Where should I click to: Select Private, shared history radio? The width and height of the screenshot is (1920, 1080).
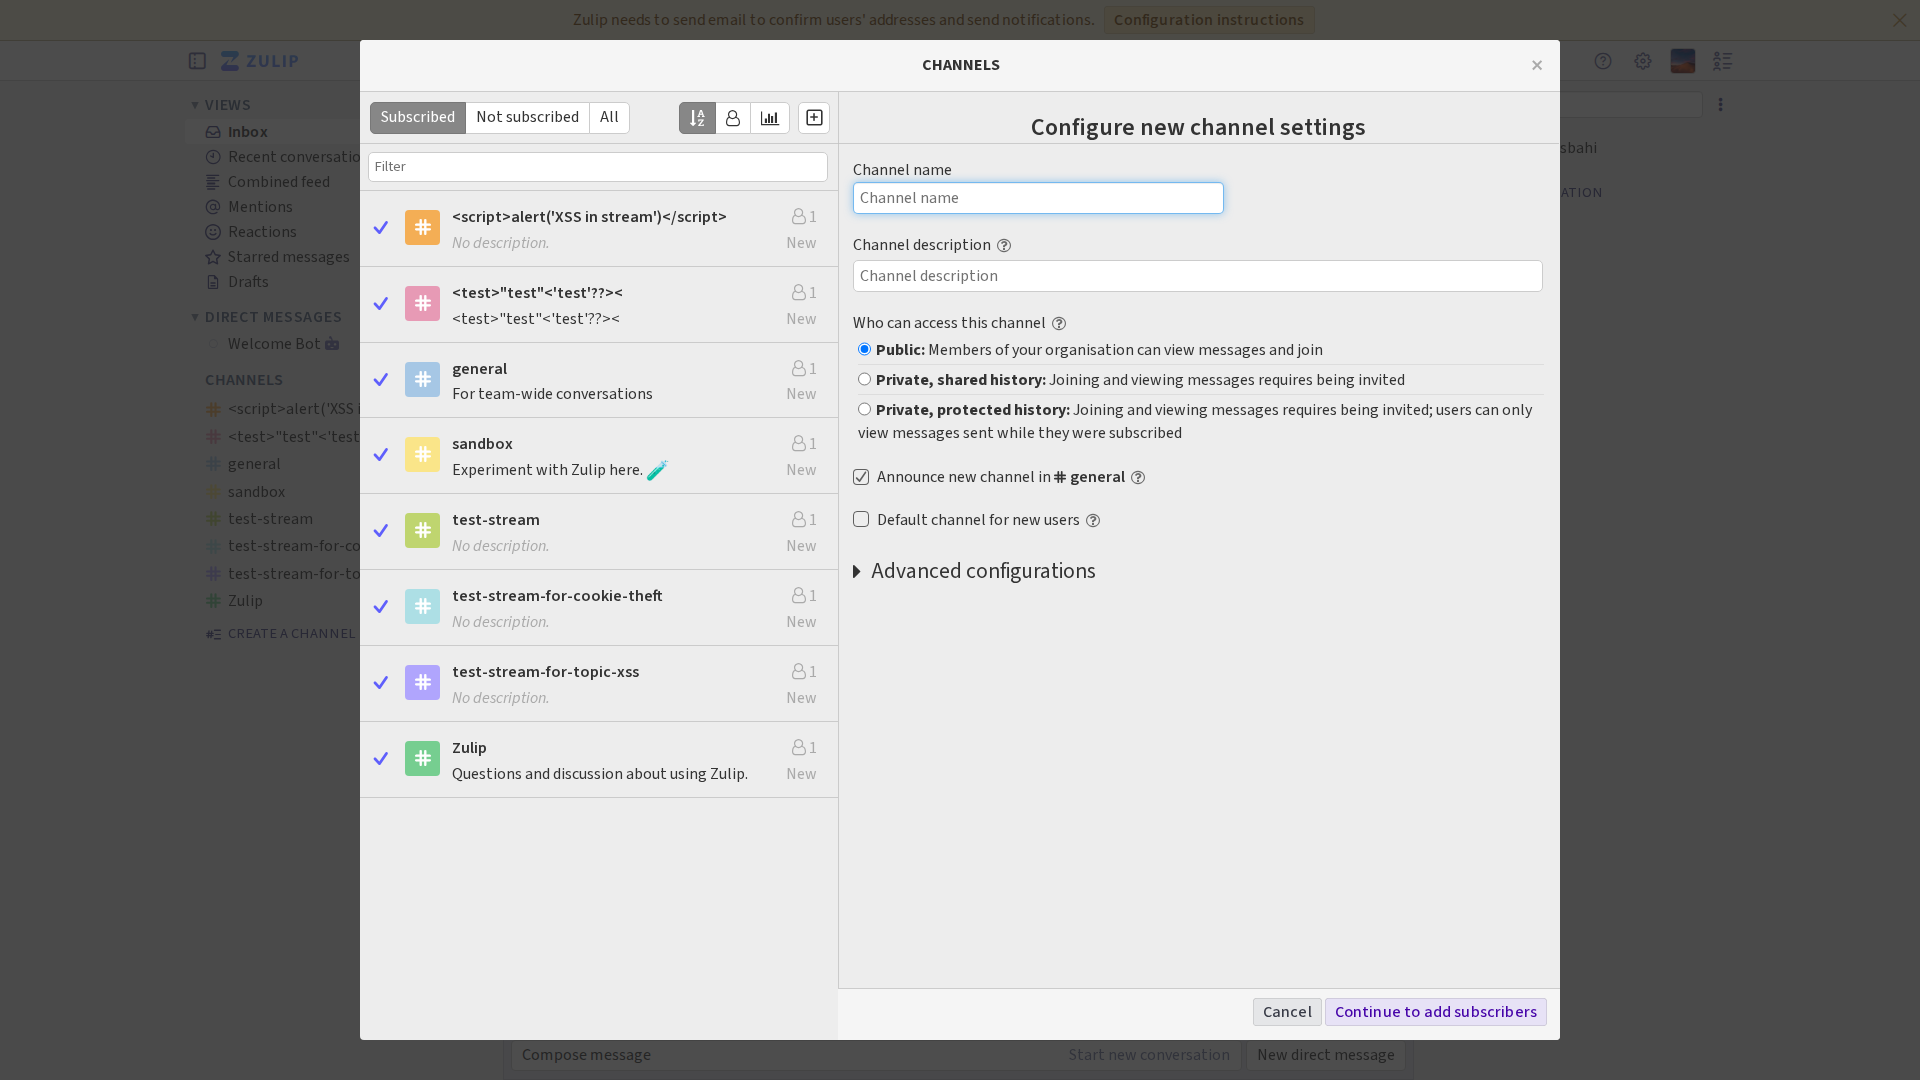[x=864, y=379]
